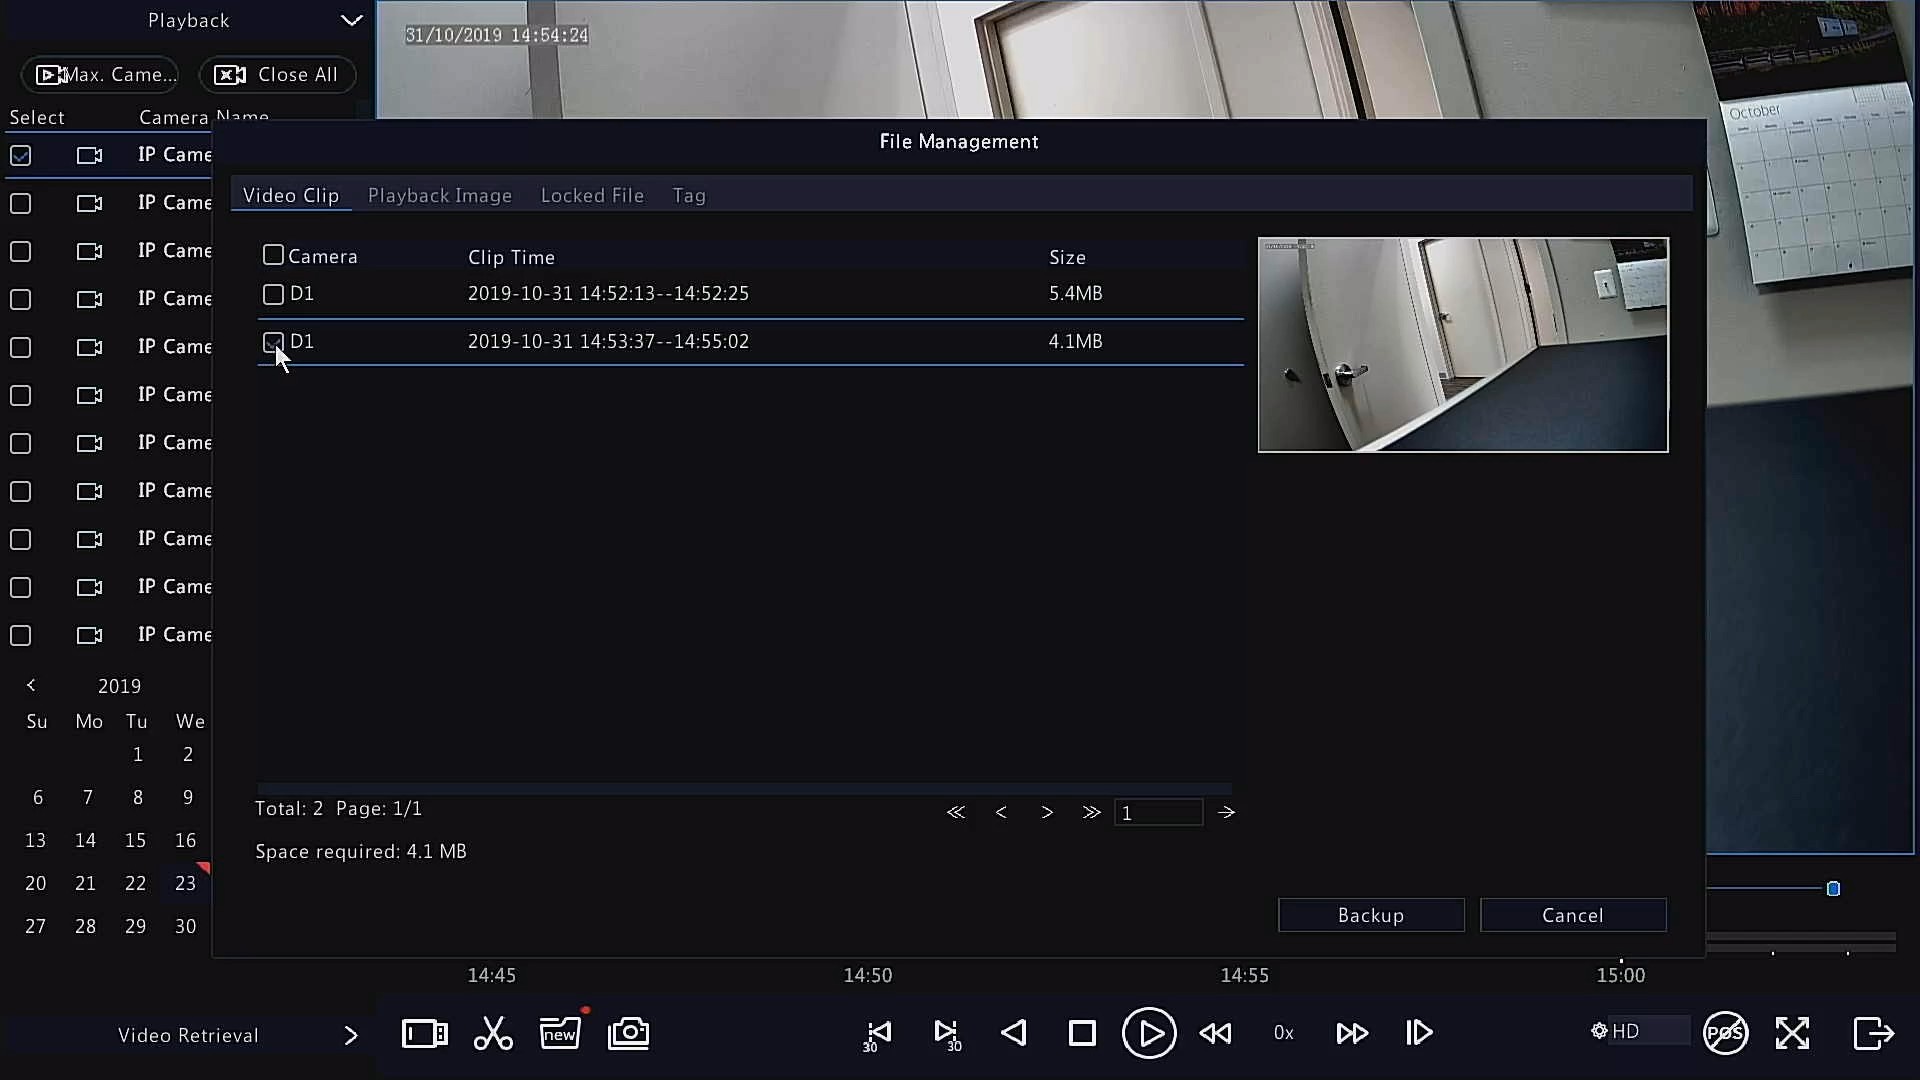Click the play button circle
This screenshot has height=1080, width=1920.
coord(1148,1033)
